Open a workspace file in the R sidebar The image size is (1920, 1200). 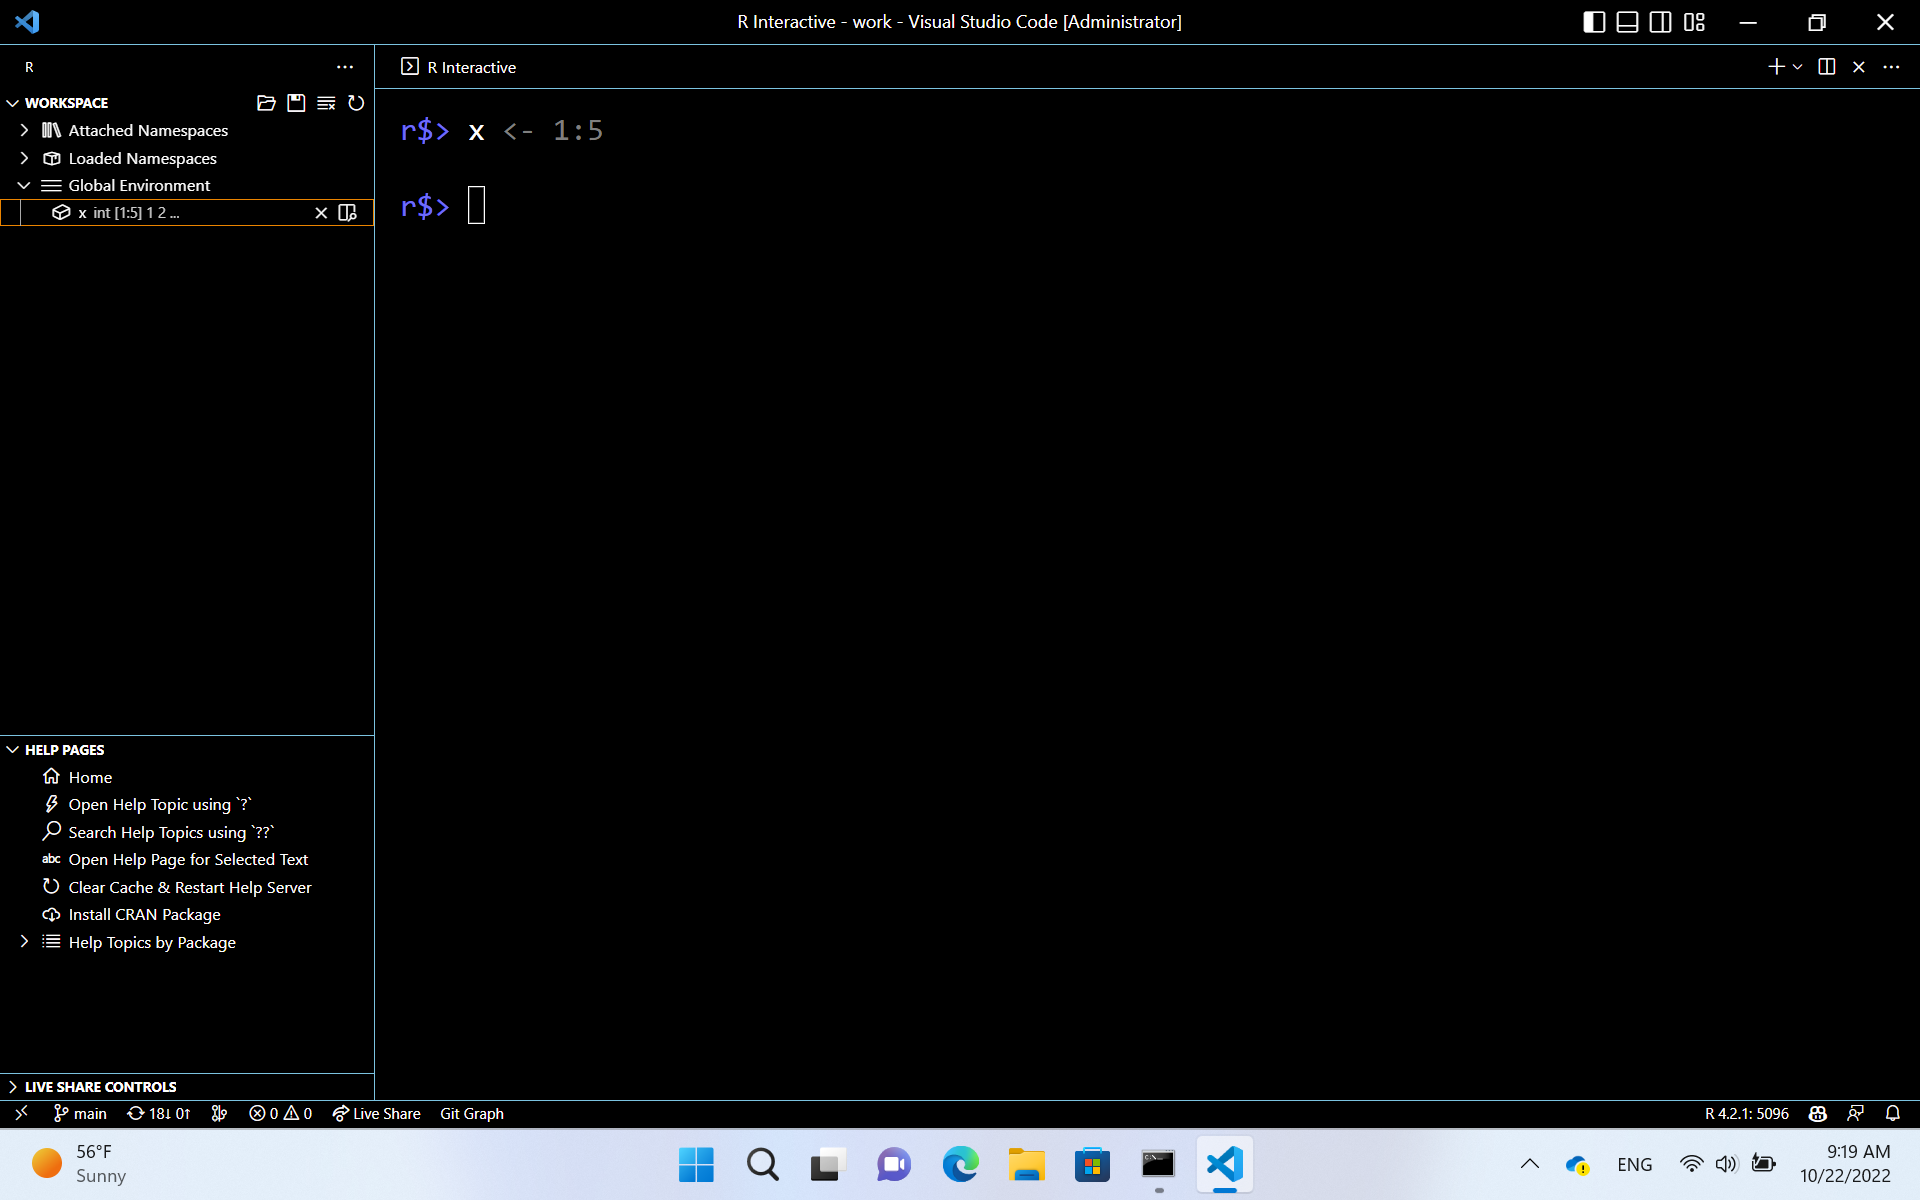pos(266,102)
